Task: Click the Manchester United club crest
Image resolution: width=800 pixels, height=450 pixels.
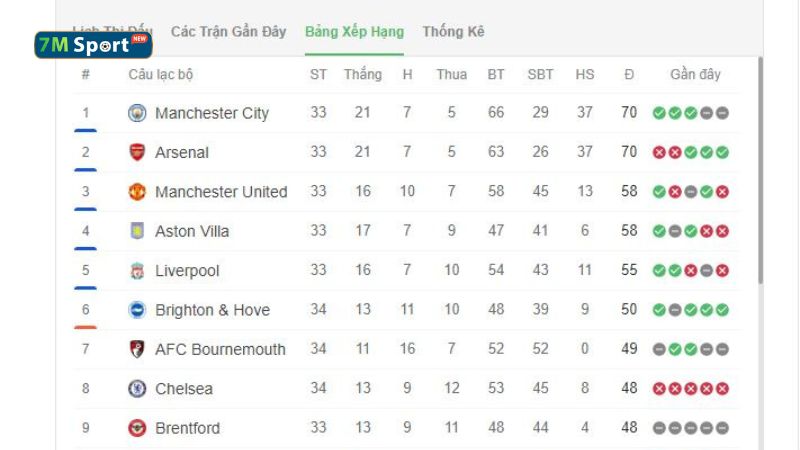Action: coord(137,192)
